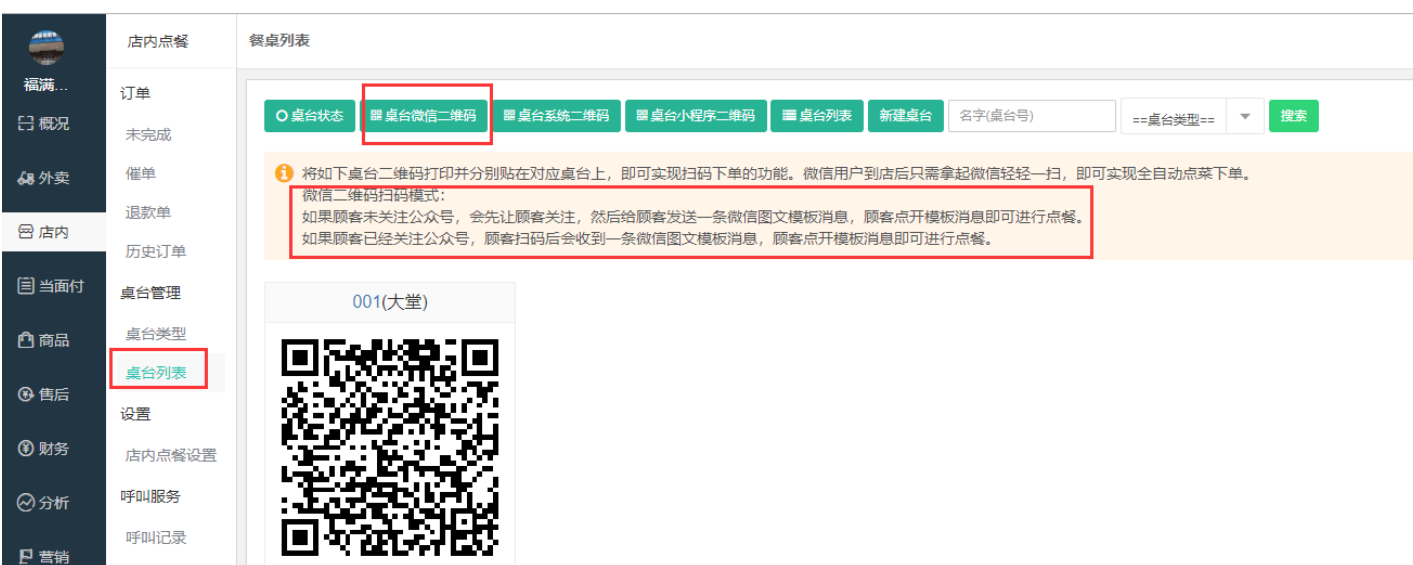Image resolution: width=1413 pixels, height=565 pixels.
Task: Open the 财务 finance section
Action: coord(44,448)
